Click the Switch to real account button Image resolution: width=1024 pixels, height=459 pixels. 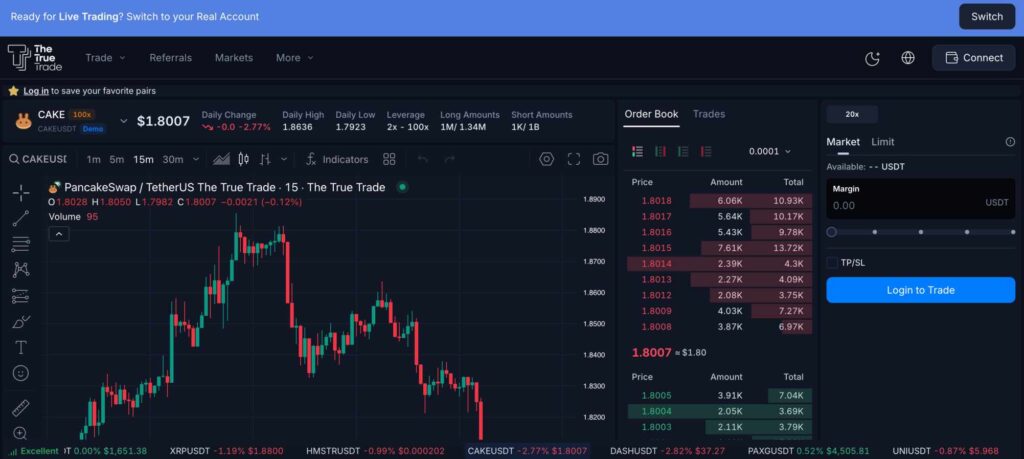[x=987, y=17]
